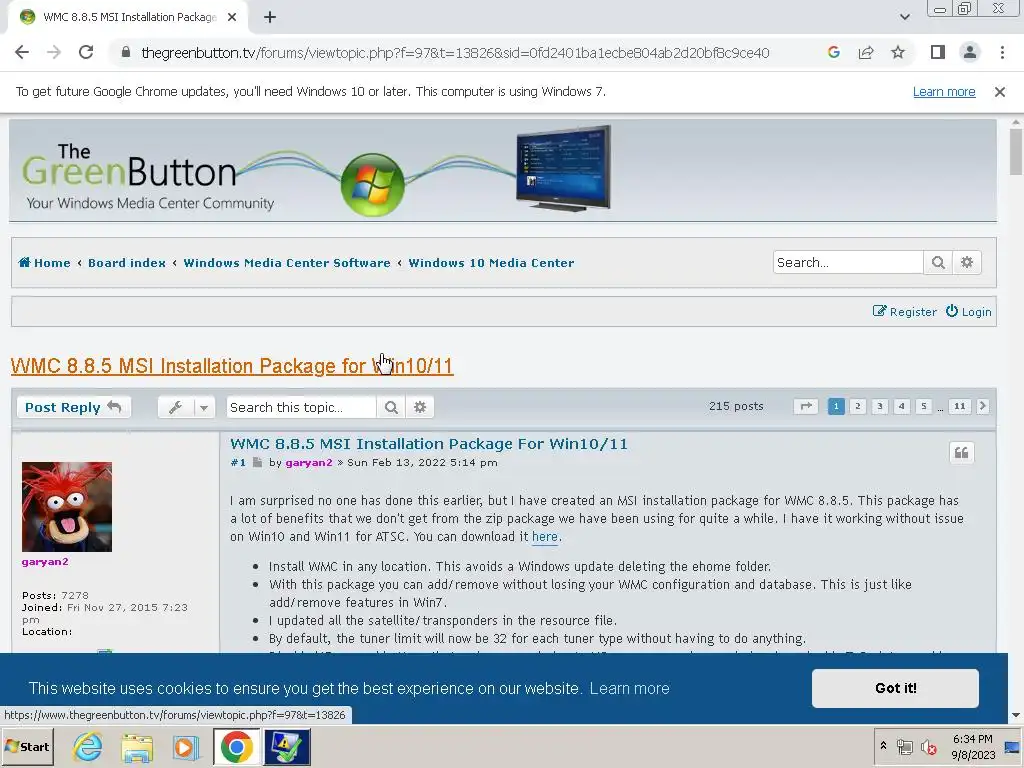The image size is (1024, 768).
Task: Follow the download 'here' link
Action: coord(545,537)
